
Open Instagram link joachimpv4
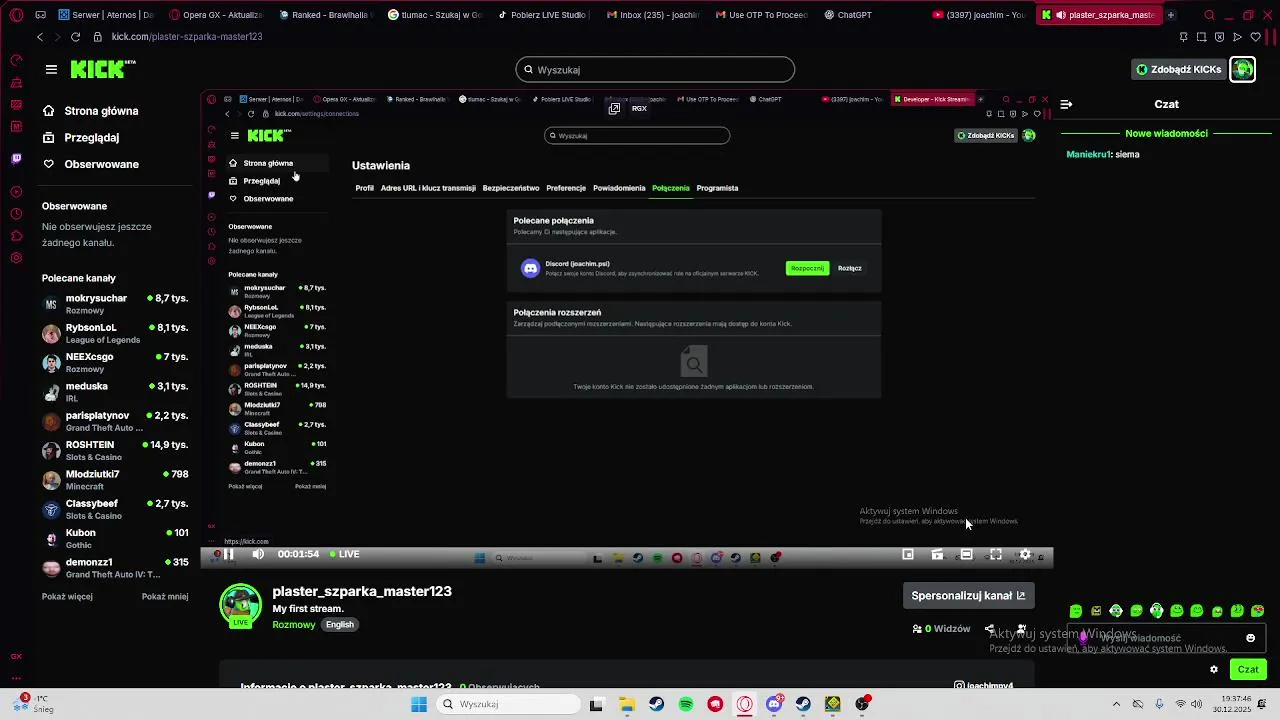pos(984,686)
